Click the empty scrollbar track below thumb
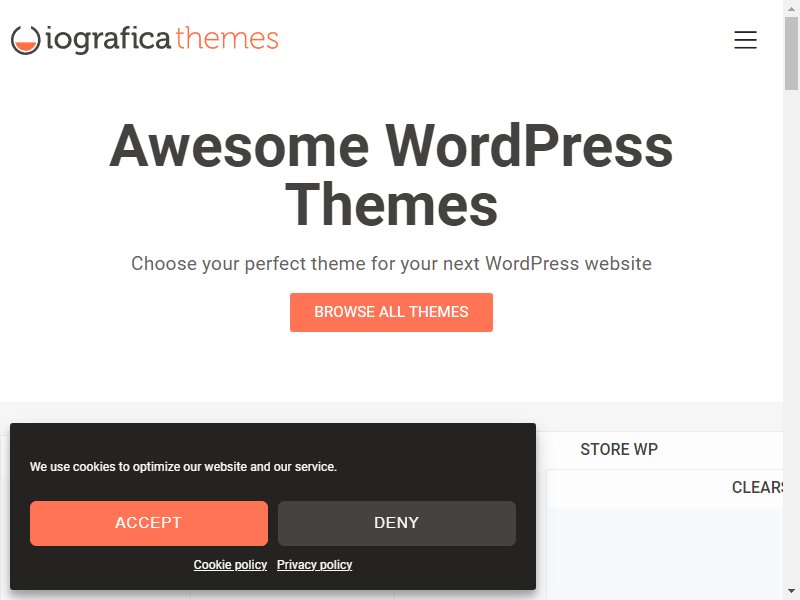Image resolution: width=800 pixels, height=600 pixels. (x=791, y=337)
